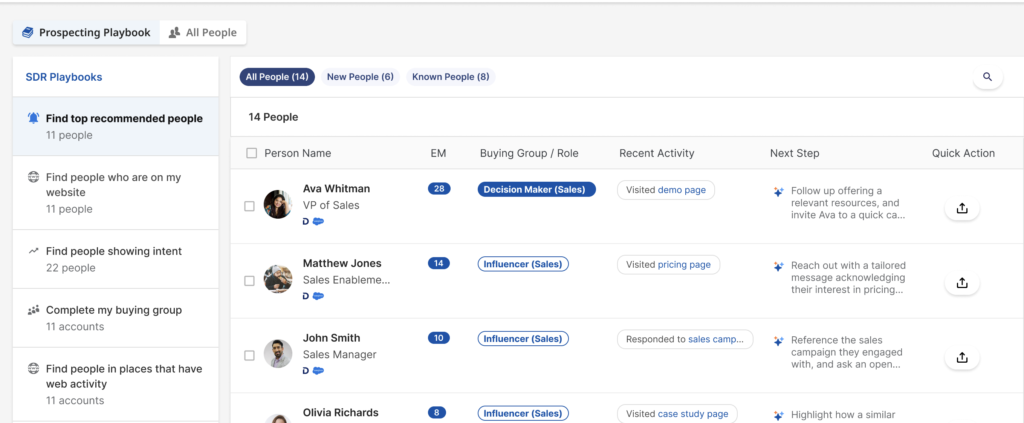Click the AI sparkle icon beside Ava's next step
The width and height of the screenshot is (1024, 423).
pos(778,191)
